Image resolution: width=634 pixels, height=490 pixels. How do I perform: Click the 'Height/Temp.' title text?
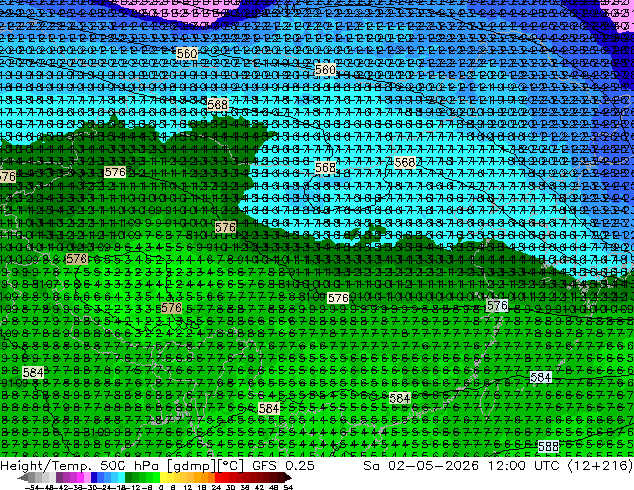coord(48,466)
